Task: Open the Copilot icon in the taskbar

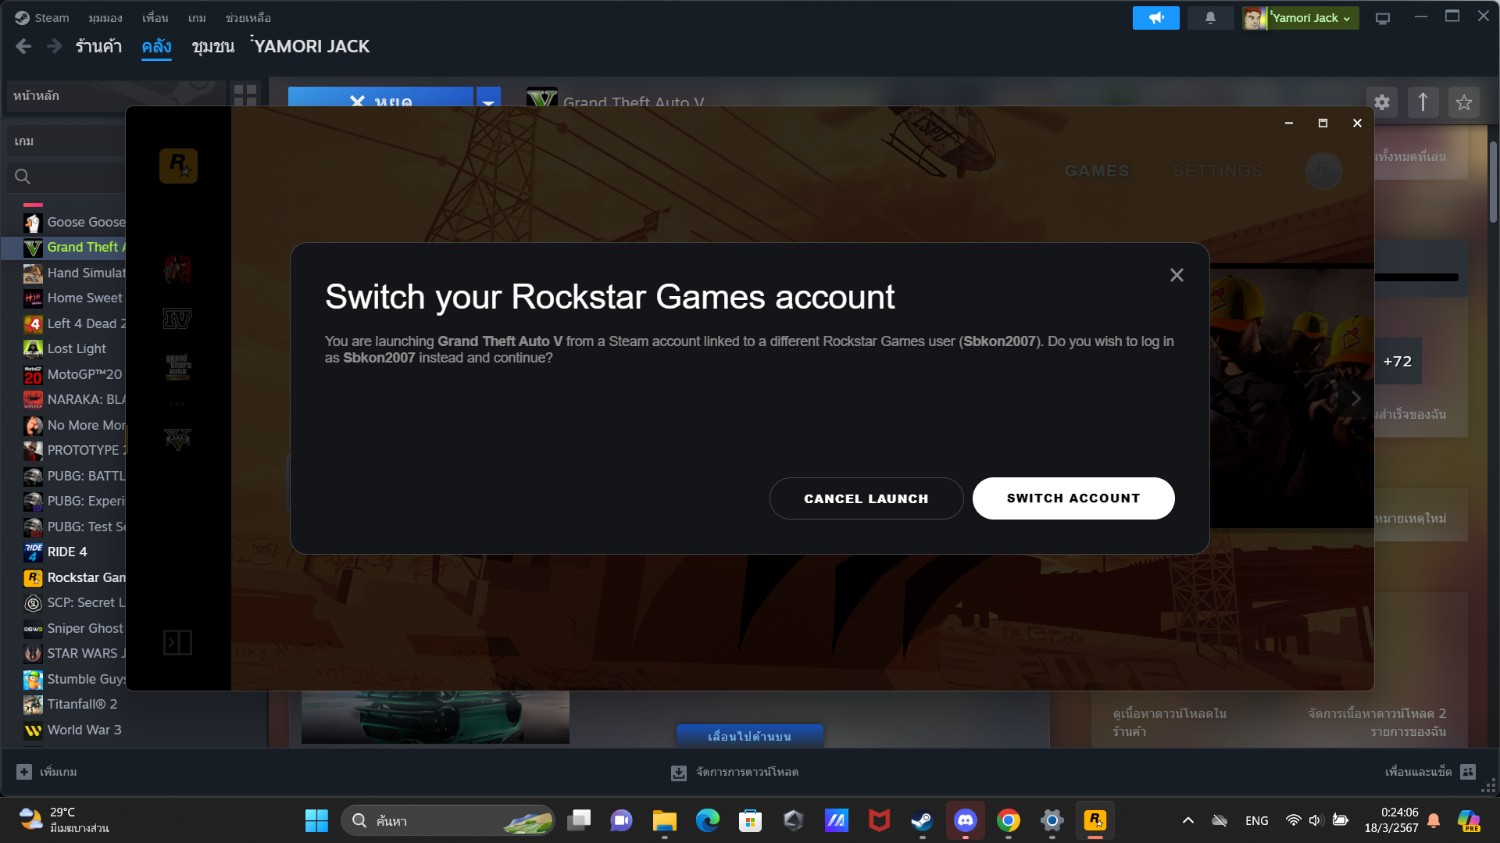Action: coord(1469,821)
